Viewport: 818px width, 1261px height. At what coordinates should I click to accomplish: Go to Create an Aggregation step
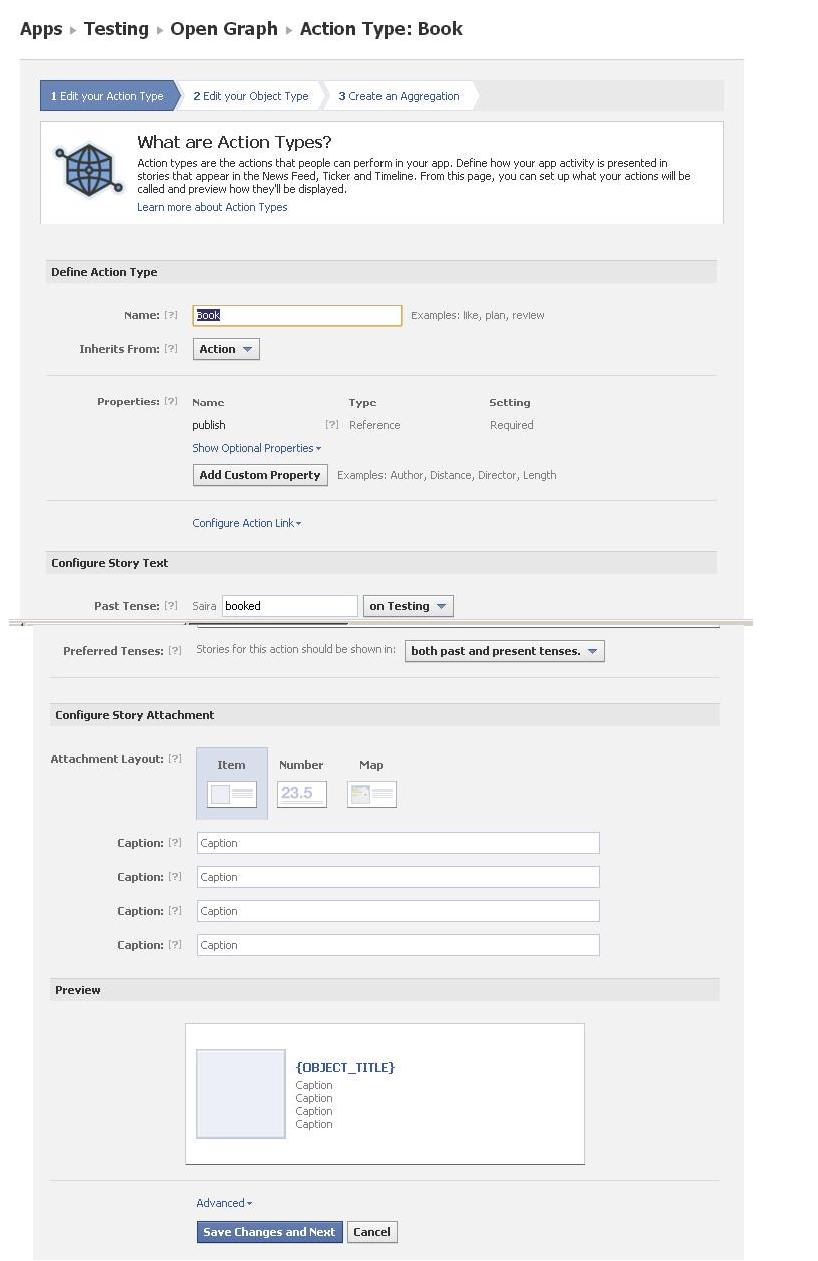[399, 96]
